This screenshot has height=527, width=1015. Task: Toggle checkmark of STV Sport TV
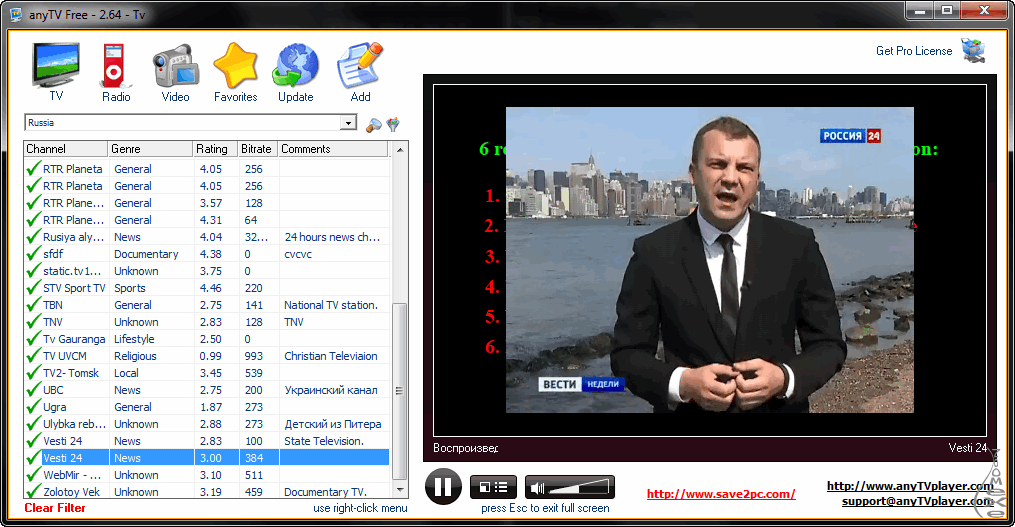tap(33, 288)
